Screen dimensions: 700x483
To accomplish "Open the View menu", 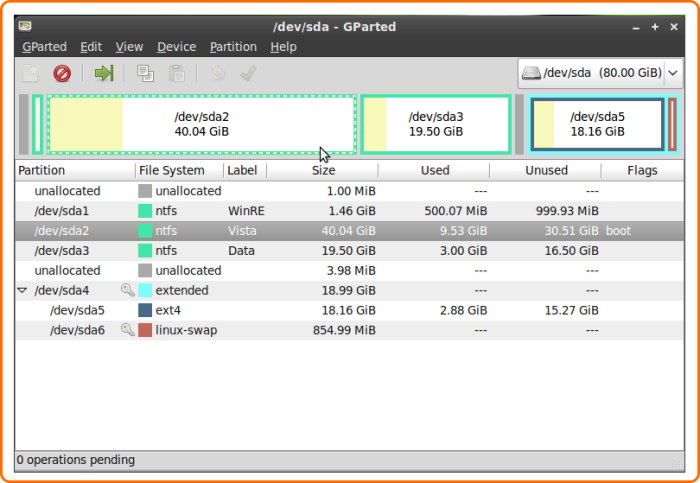I will [129, 47].
